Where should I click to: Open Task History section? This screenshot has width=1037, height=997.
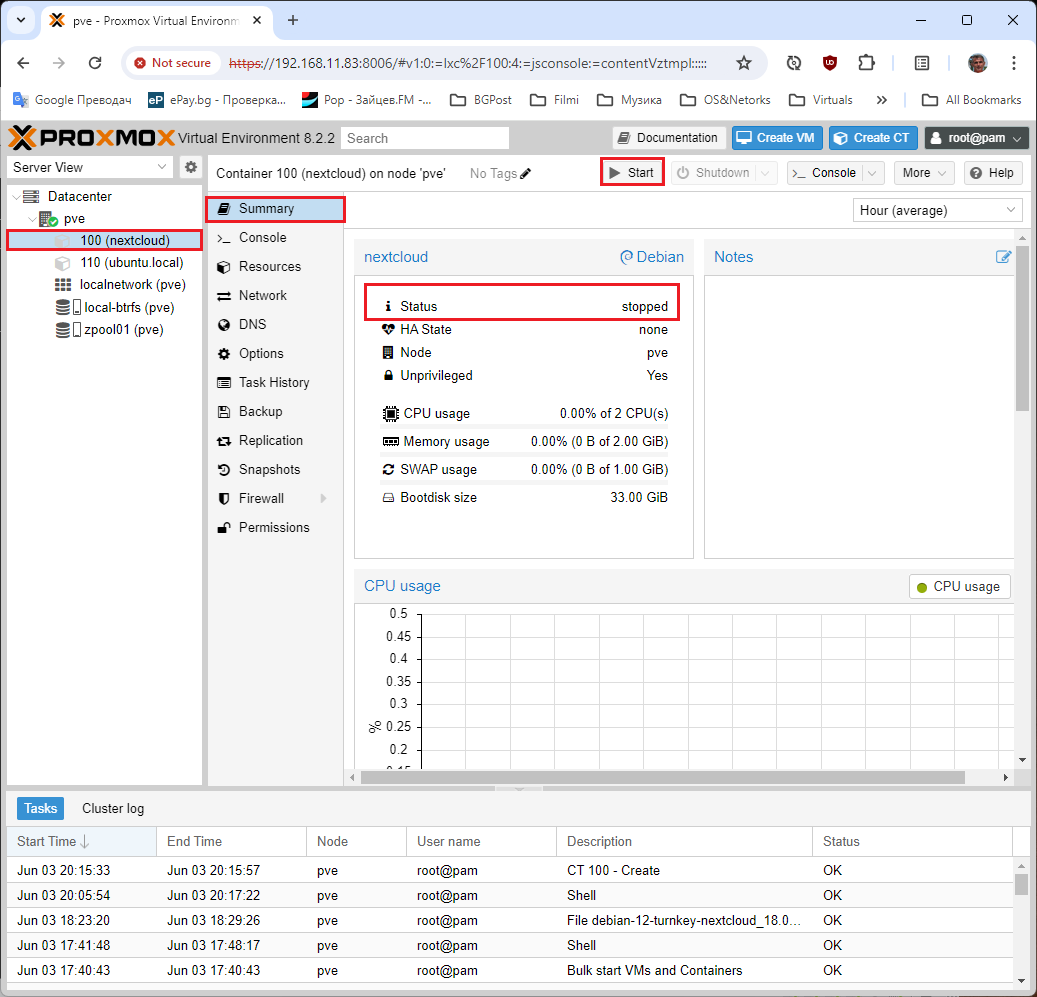275,383
